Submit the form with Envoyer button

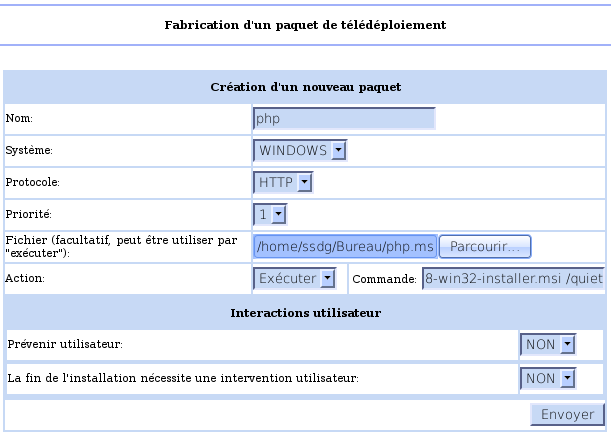tap(567, 414)
